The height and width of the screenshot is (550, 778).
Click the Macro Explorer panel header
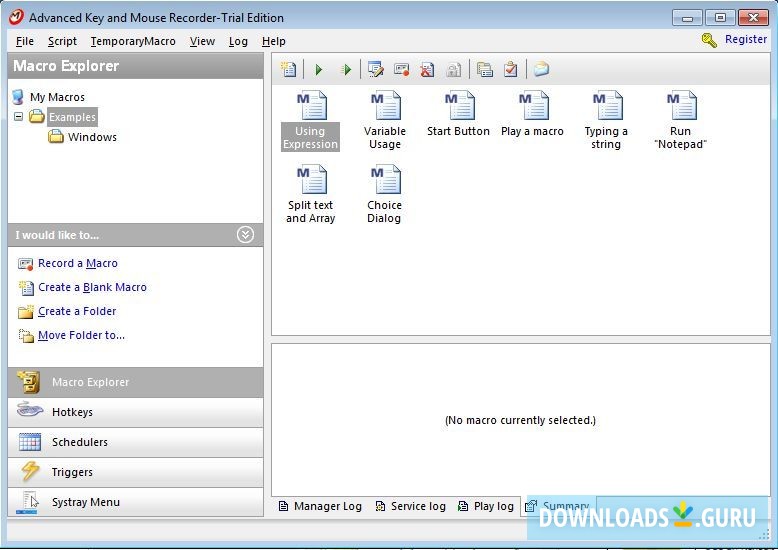click(135, 66)
